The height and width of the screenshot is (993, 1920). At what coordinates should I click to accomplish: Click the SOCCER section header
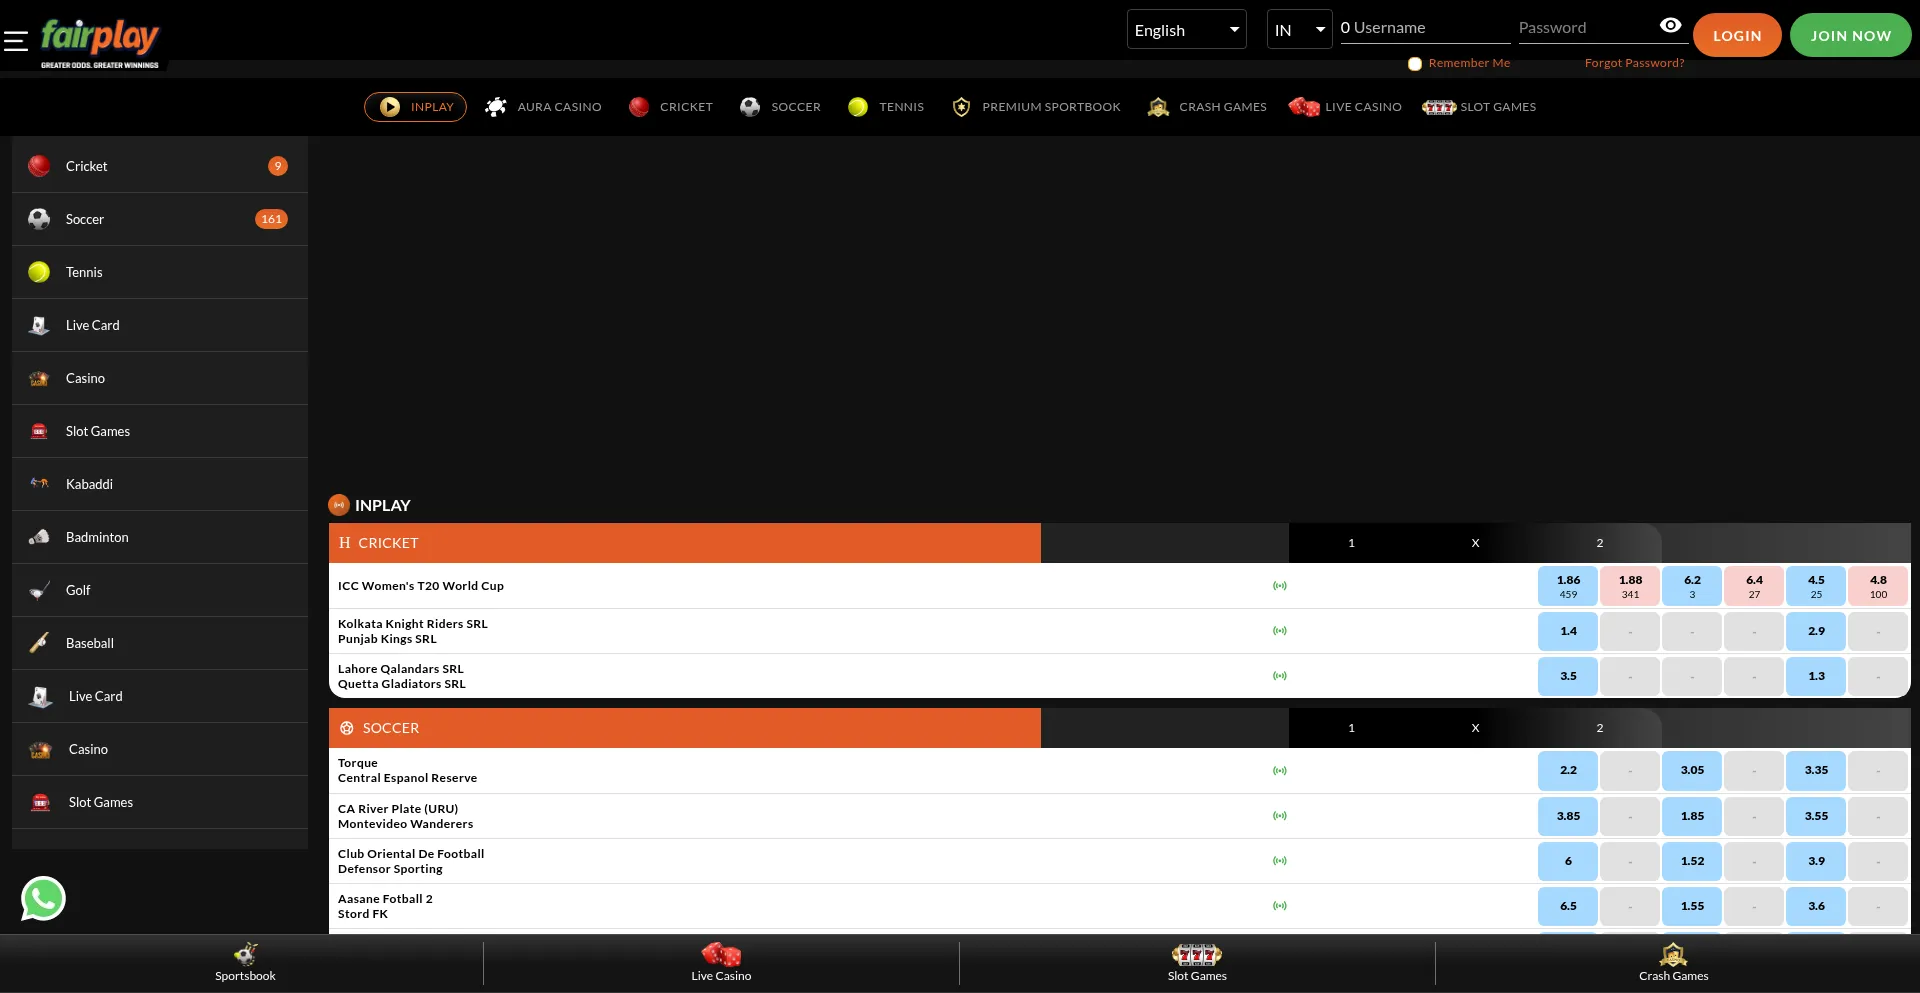(685, 728)
